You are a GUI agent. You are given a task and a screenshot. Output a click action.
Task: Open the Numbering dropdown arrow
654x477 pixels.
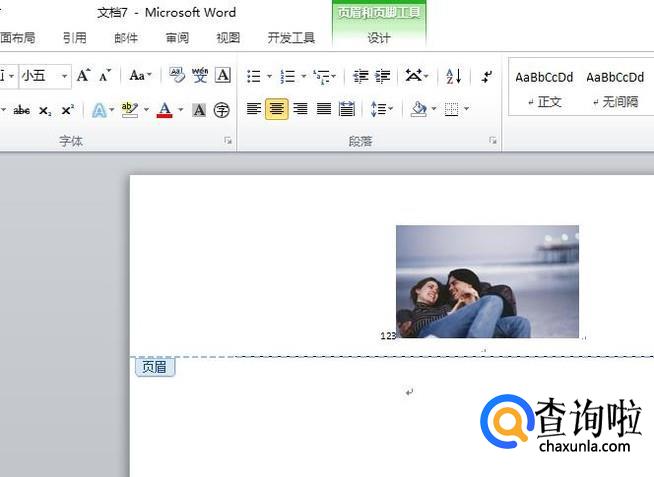[x=304, y=76]
